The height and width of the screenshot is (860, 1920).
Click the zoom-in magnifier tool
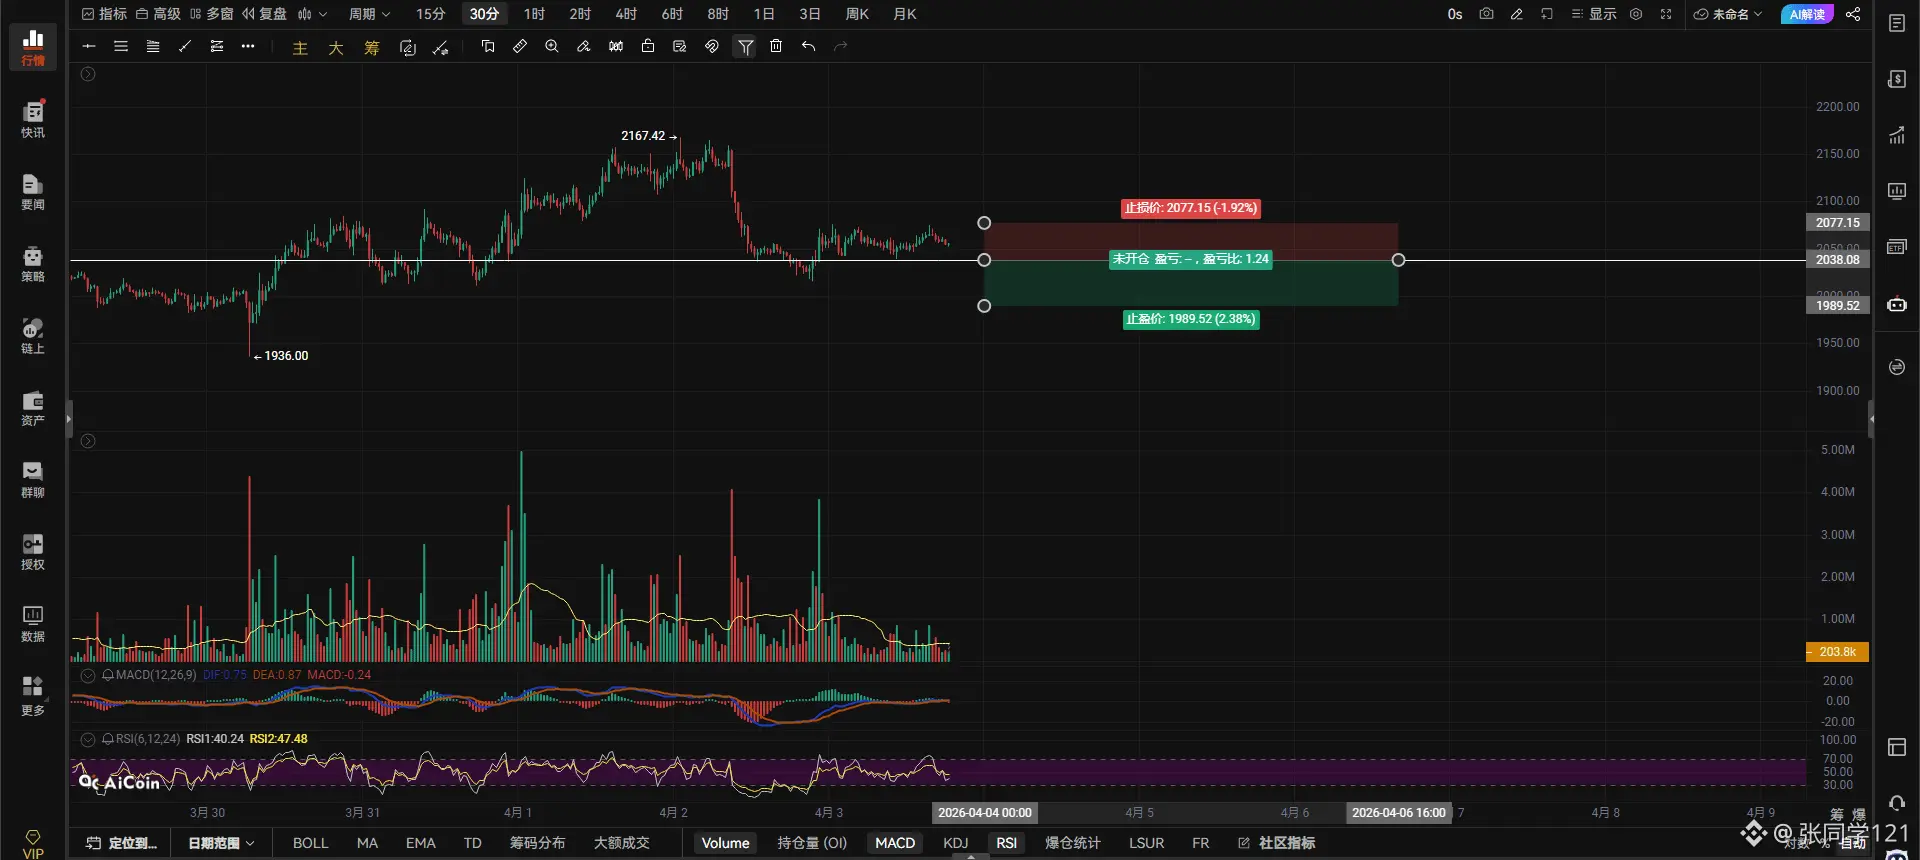click(x=552, y=46)
